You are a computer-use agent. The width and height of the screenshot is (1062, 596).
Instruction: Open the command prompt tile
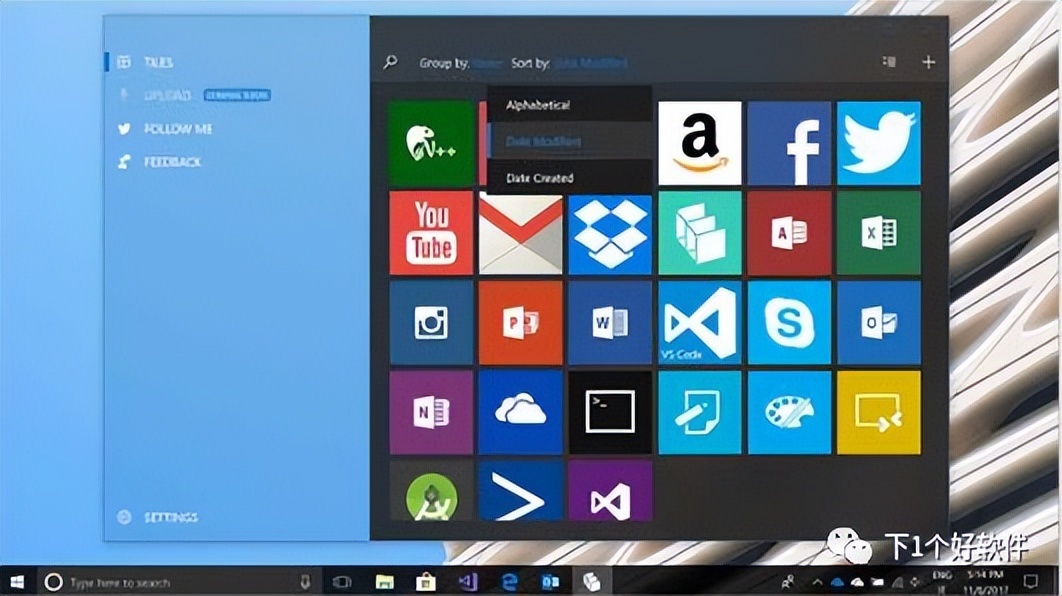(610, 412)
